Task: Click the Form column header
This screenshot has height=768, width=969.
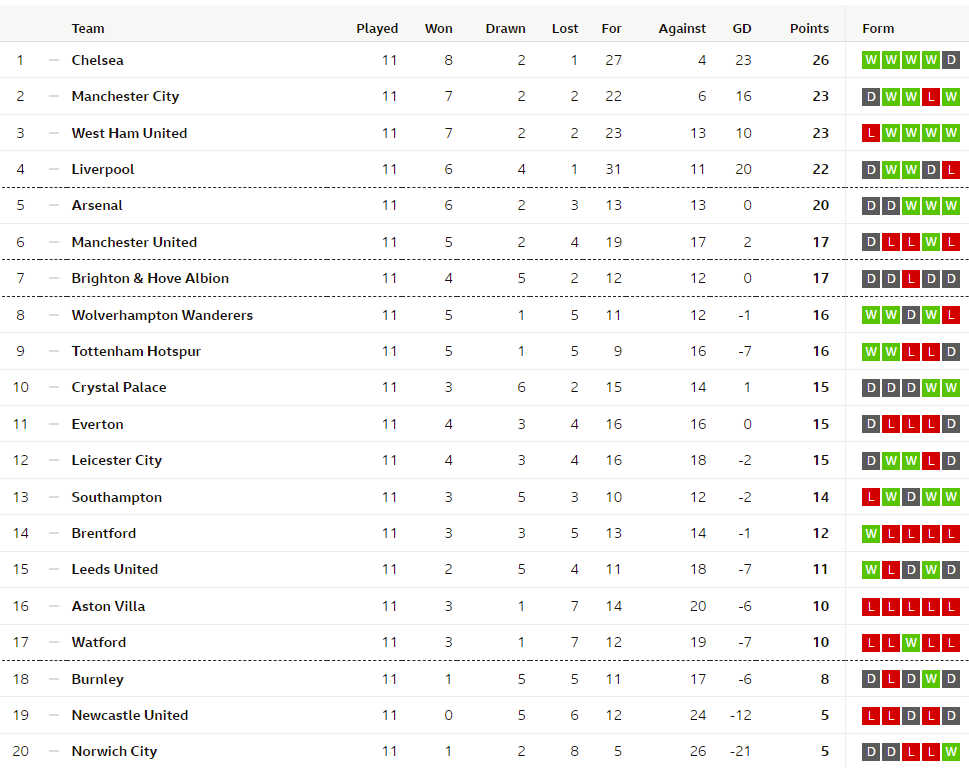Action: pyautogui.click(x=878, y=28)
